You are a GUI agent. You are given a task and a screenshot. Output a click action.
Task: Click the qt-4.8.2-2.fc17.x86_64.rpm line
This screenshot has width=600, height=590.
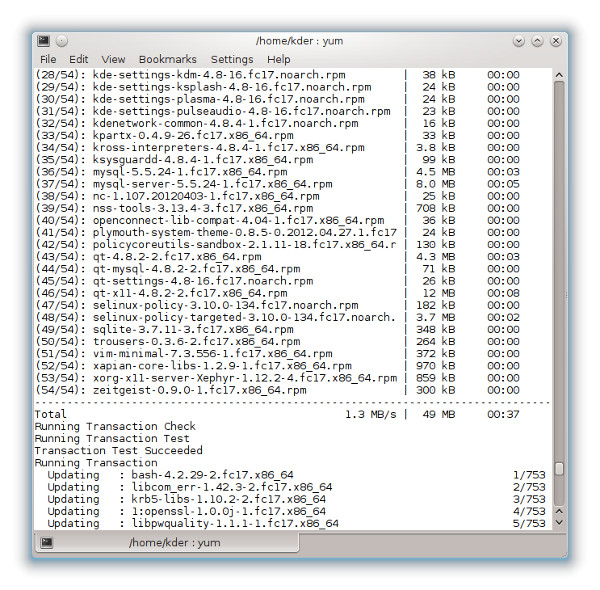click(278, 257)
